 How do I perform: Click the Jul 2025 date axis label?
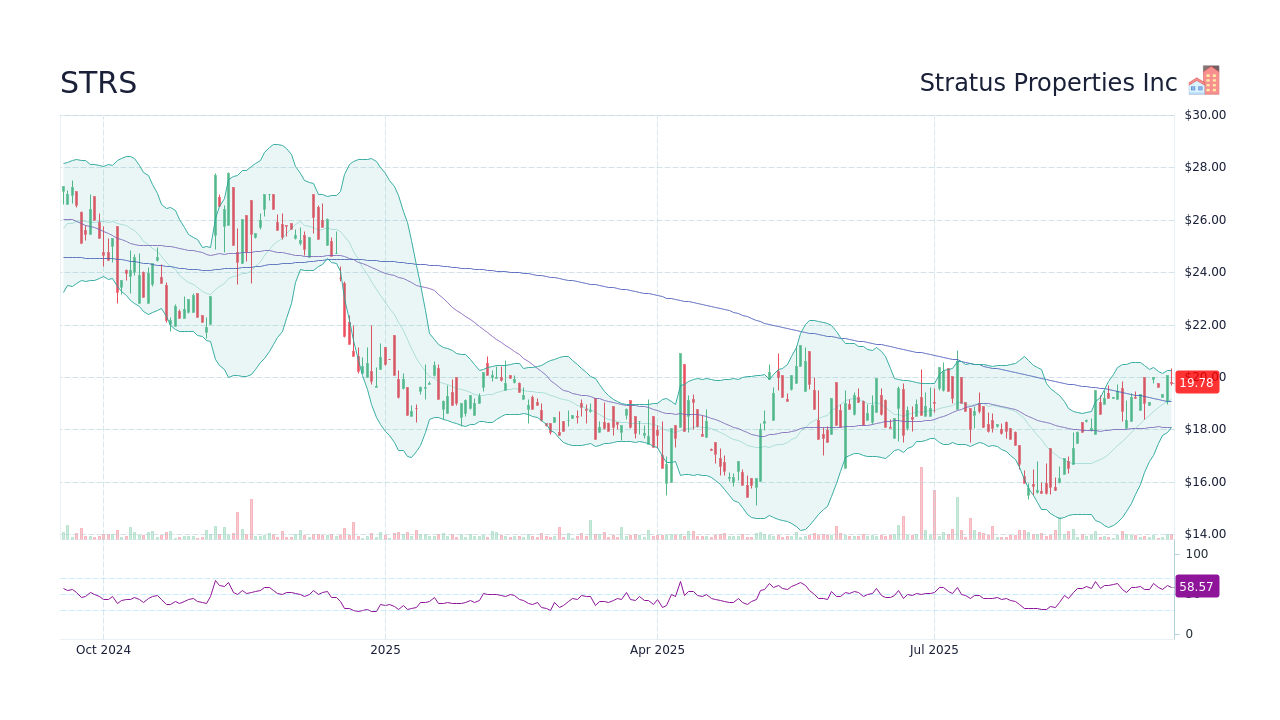pyautogui.click(x=934, y=650)
